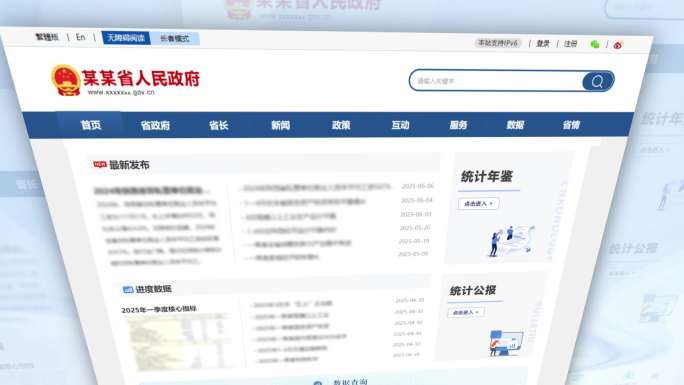Click the red new badge beside 最新发布
Viewport: 684px width, 385px height.
coord(100,164)
